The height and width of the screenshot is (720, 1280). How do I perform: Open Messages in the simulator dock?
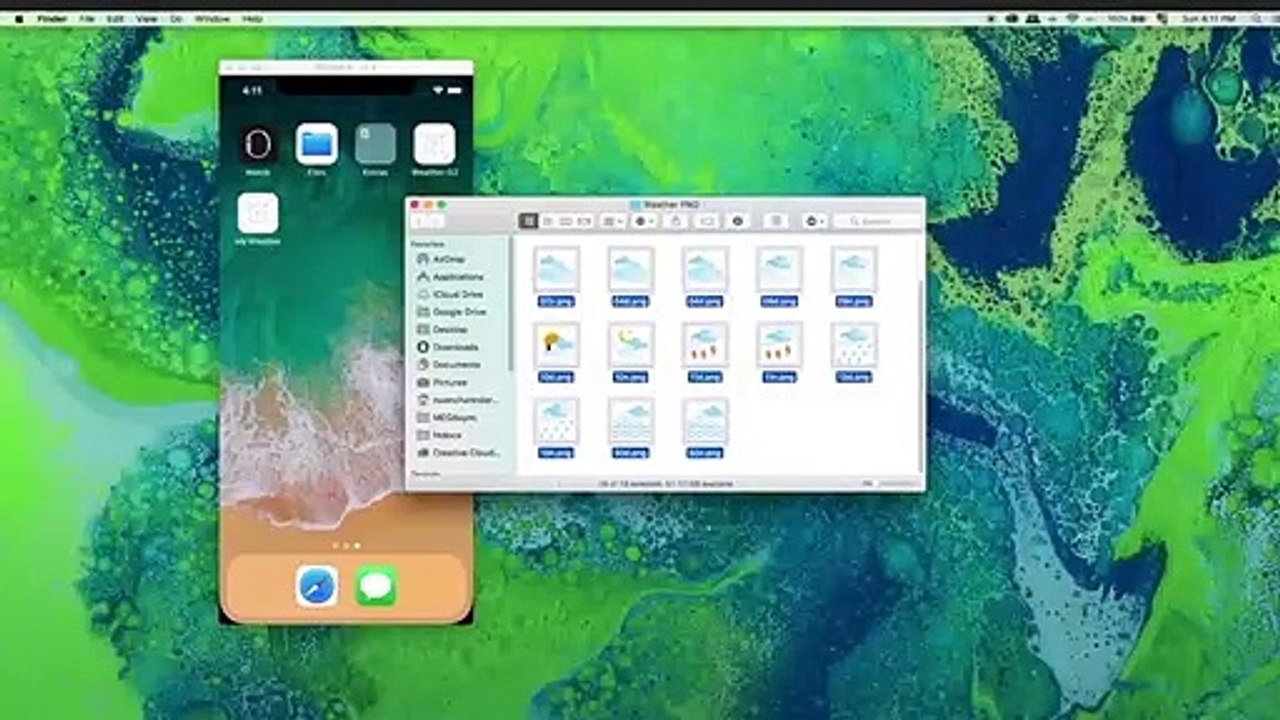[376, 586]
